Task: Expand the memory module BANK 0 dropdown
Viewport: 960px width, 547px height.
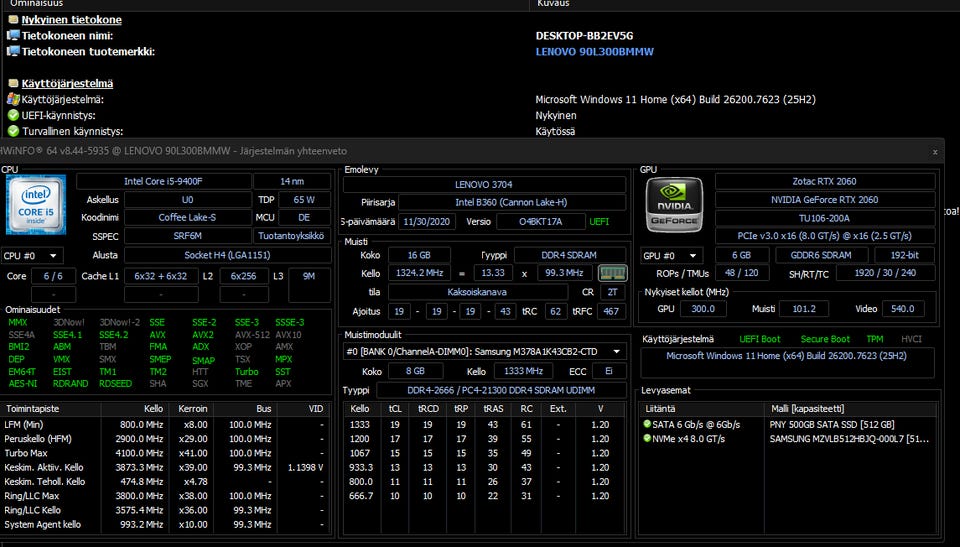Action: pos(617,352)
